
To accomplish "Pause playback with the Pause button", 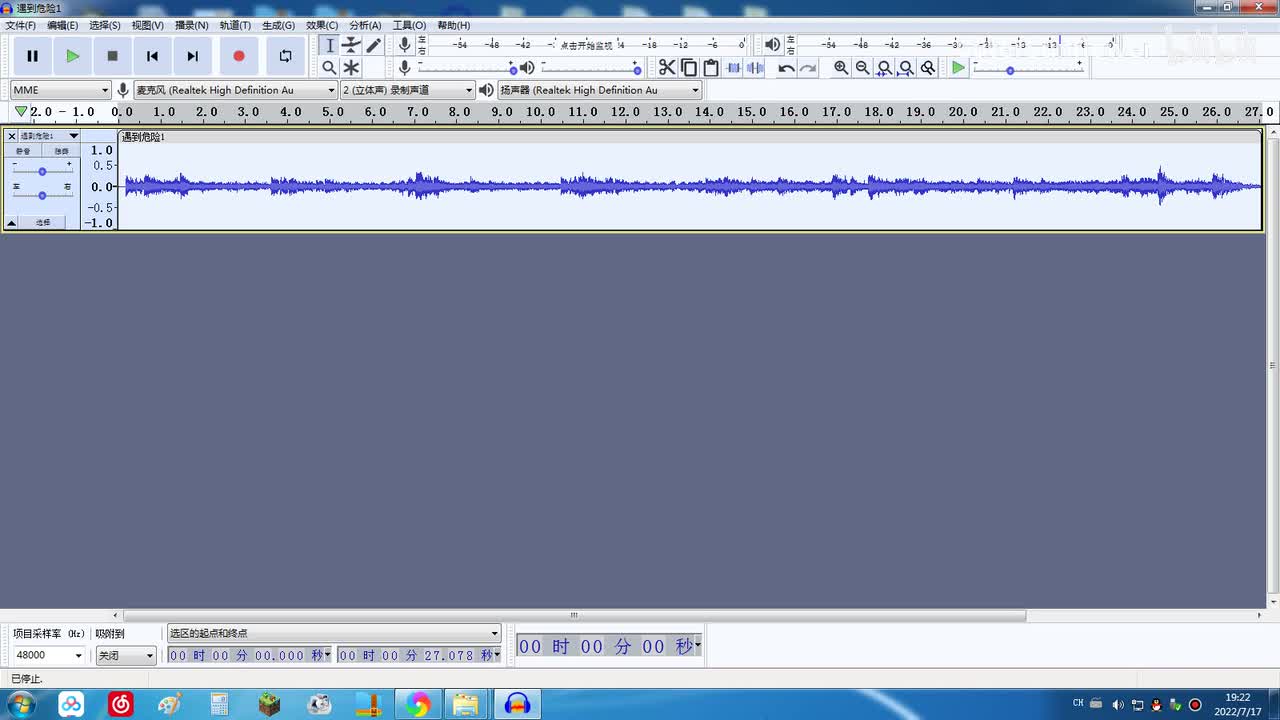I will 32,57.
